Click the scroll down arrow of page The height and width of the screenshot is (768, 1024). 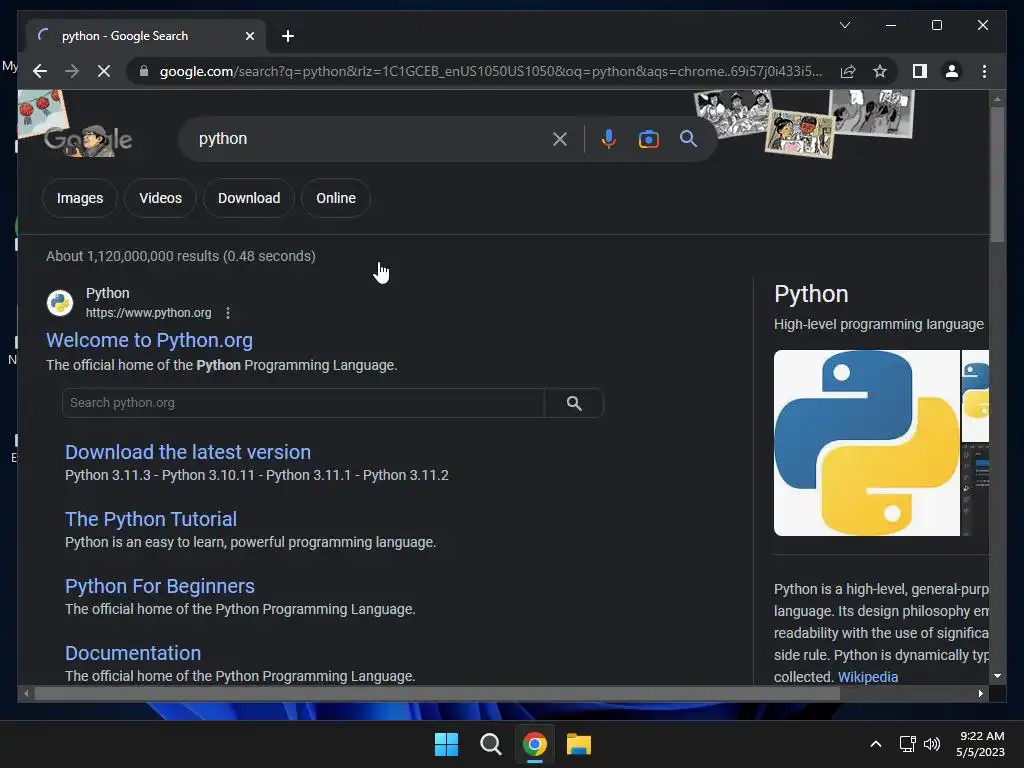click(x=997, y=677)
